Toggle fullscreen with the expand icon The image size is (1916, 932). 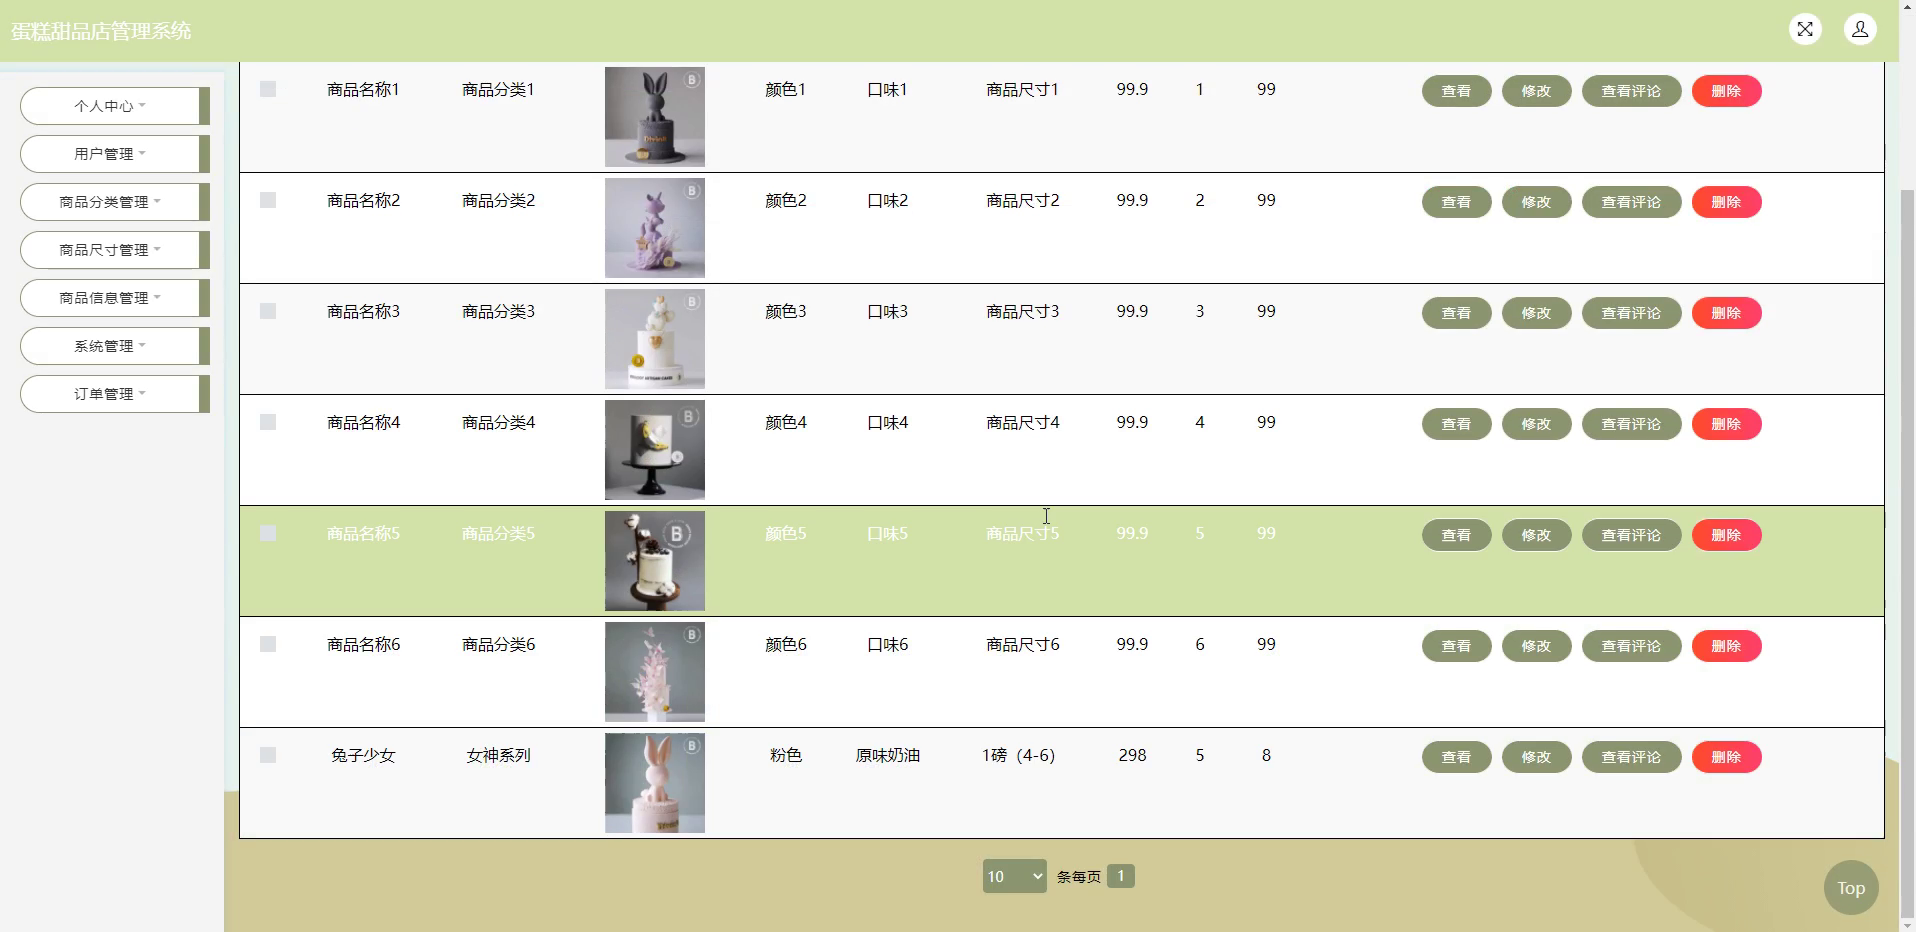coord(1805,30)
